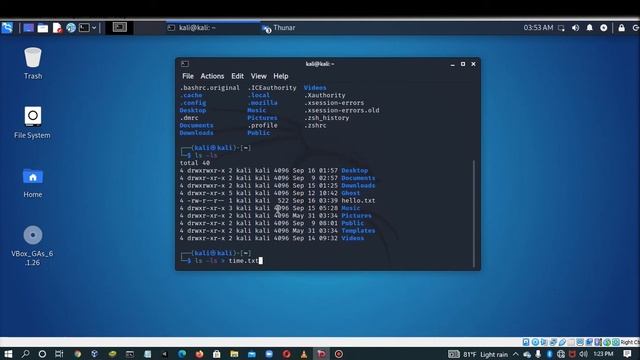Click the 03:53 AM panel clock
640x360 pixels.
click(538, 28)
